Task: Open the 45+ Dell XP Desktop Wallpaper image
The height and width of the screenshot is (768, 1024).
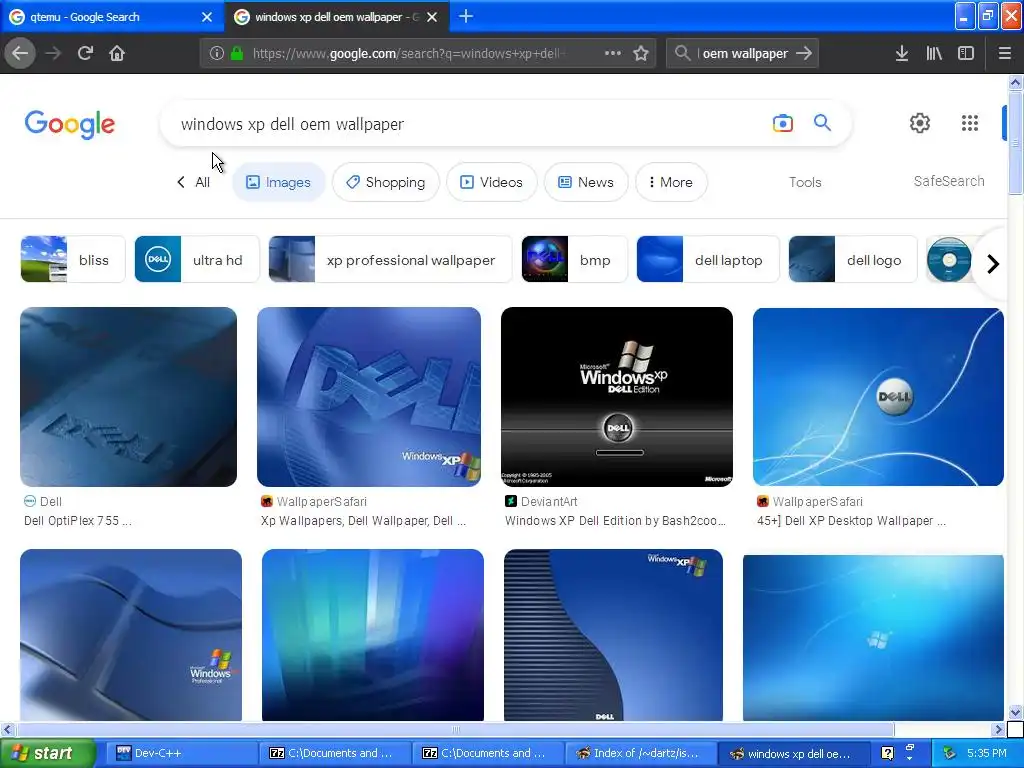Action: click(x=878, y=396)
